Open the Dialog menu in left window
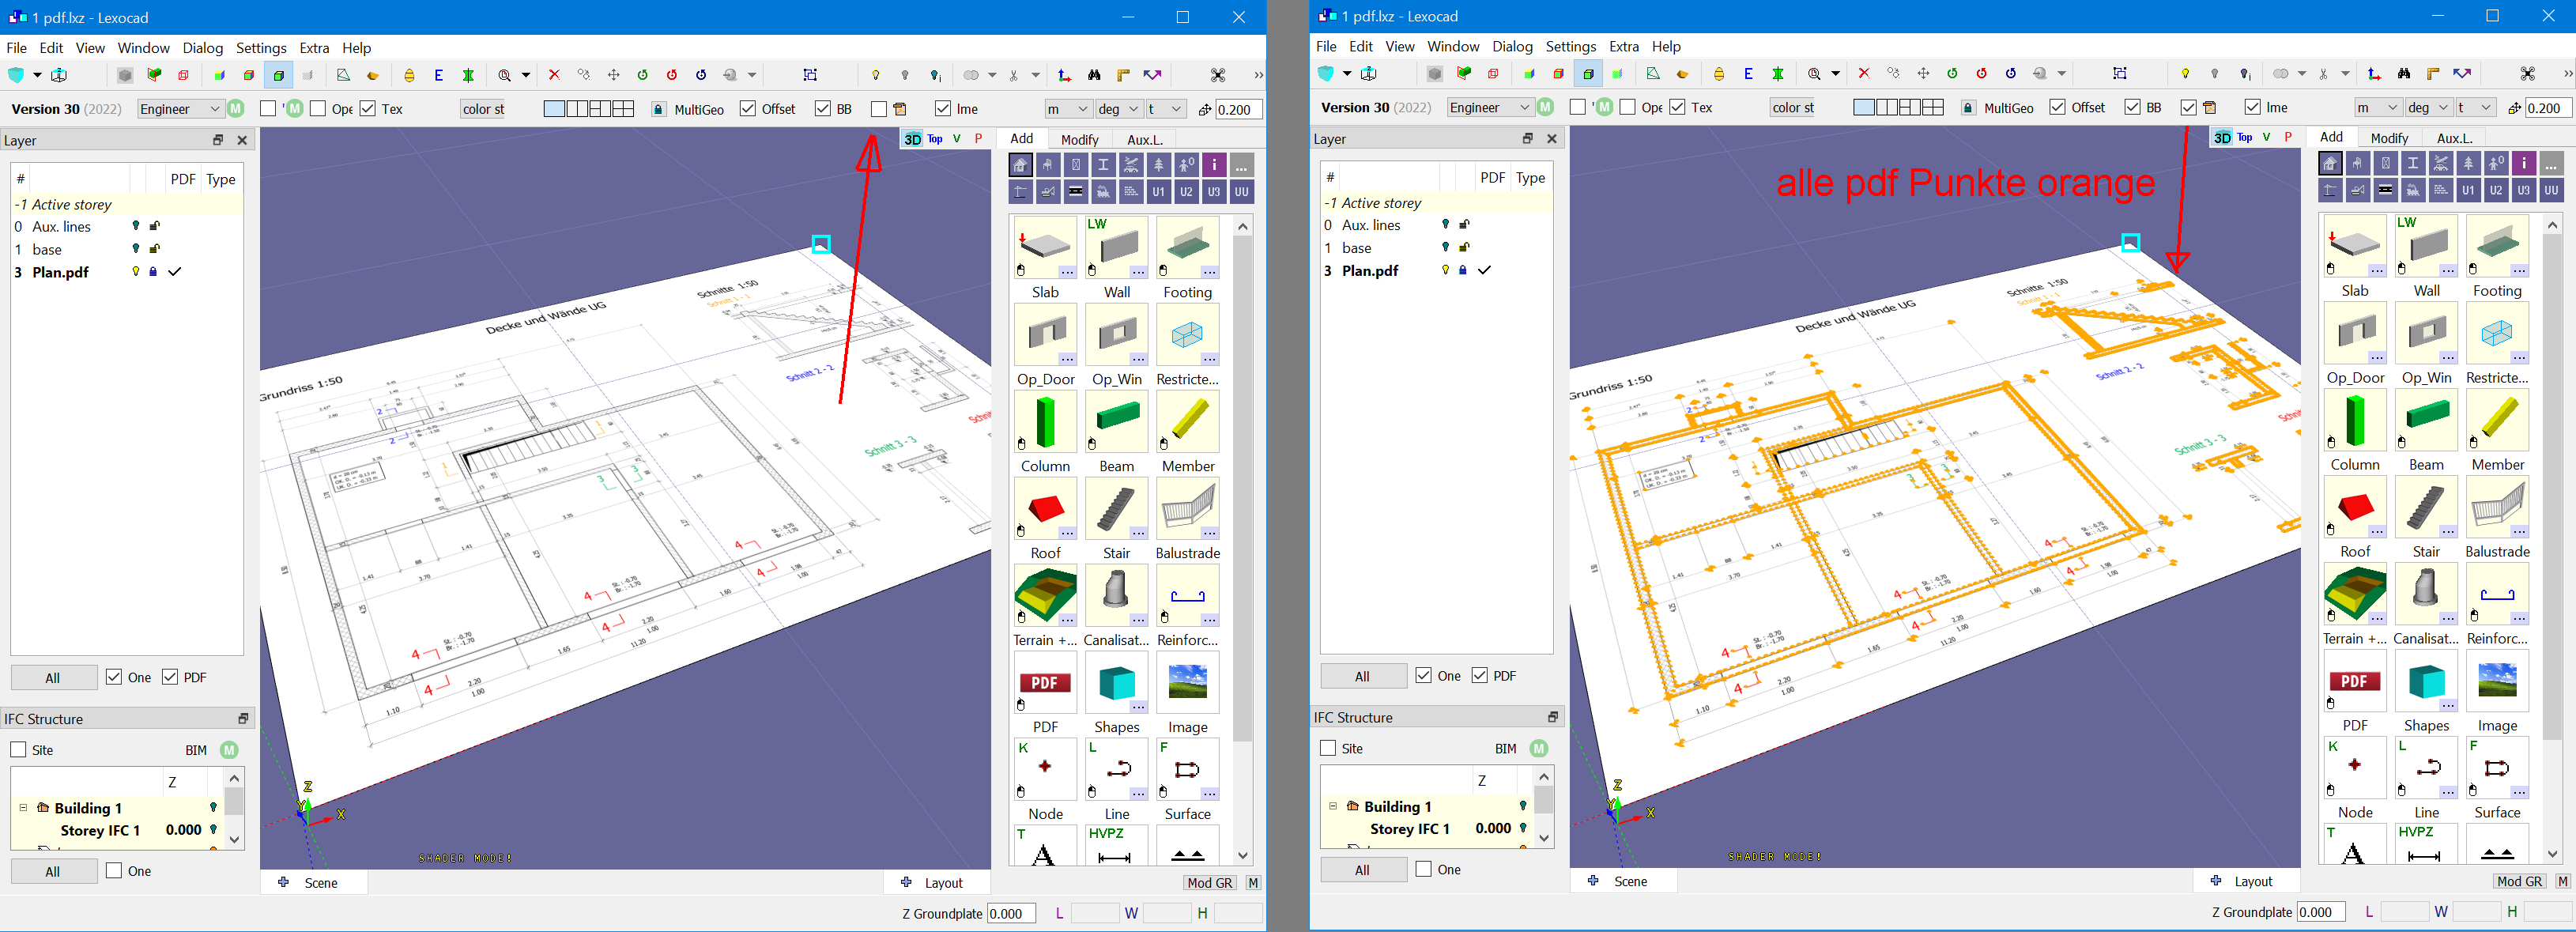 click(x=203, y=48)
